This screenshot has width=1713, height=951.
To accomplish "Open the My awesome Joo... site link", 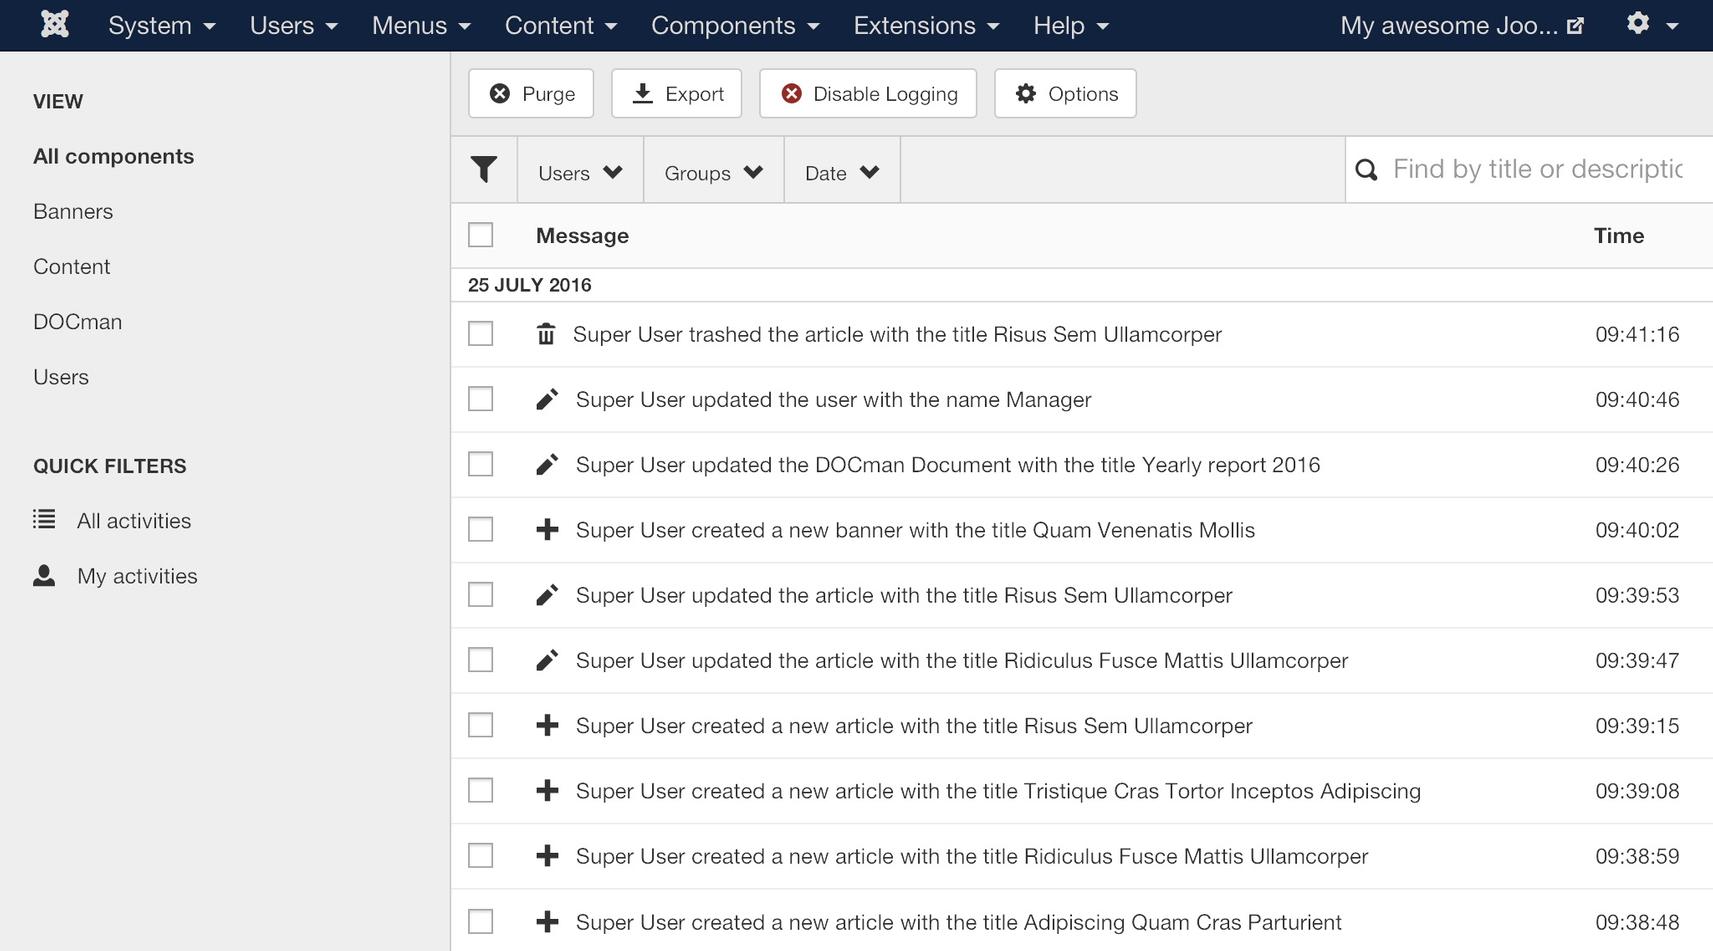I will point(1461,25).
